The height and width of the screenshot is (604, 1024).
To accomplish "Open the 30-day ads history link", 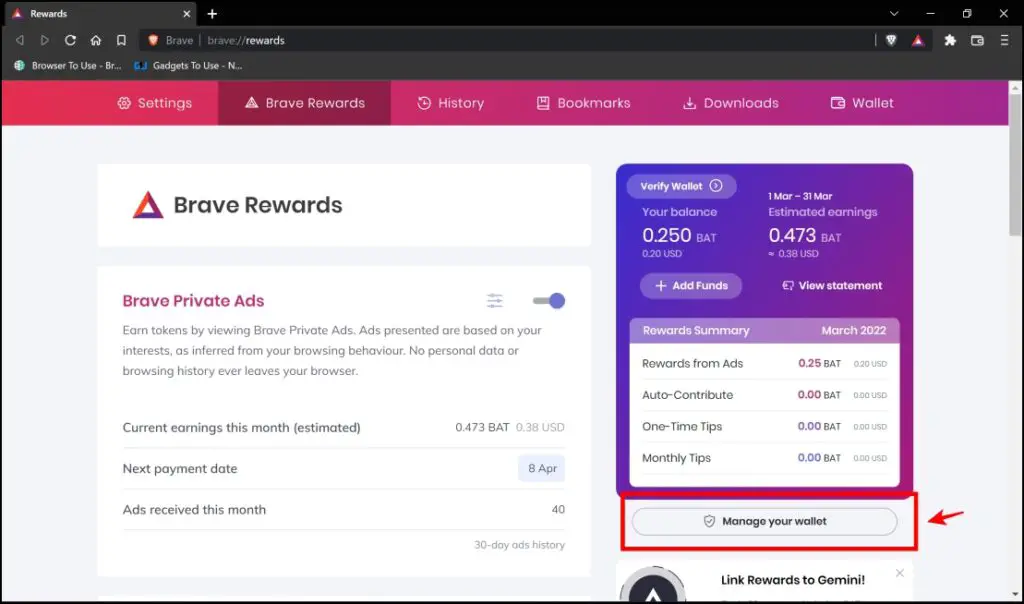I will pyautogui.click(x=519, y=545).
